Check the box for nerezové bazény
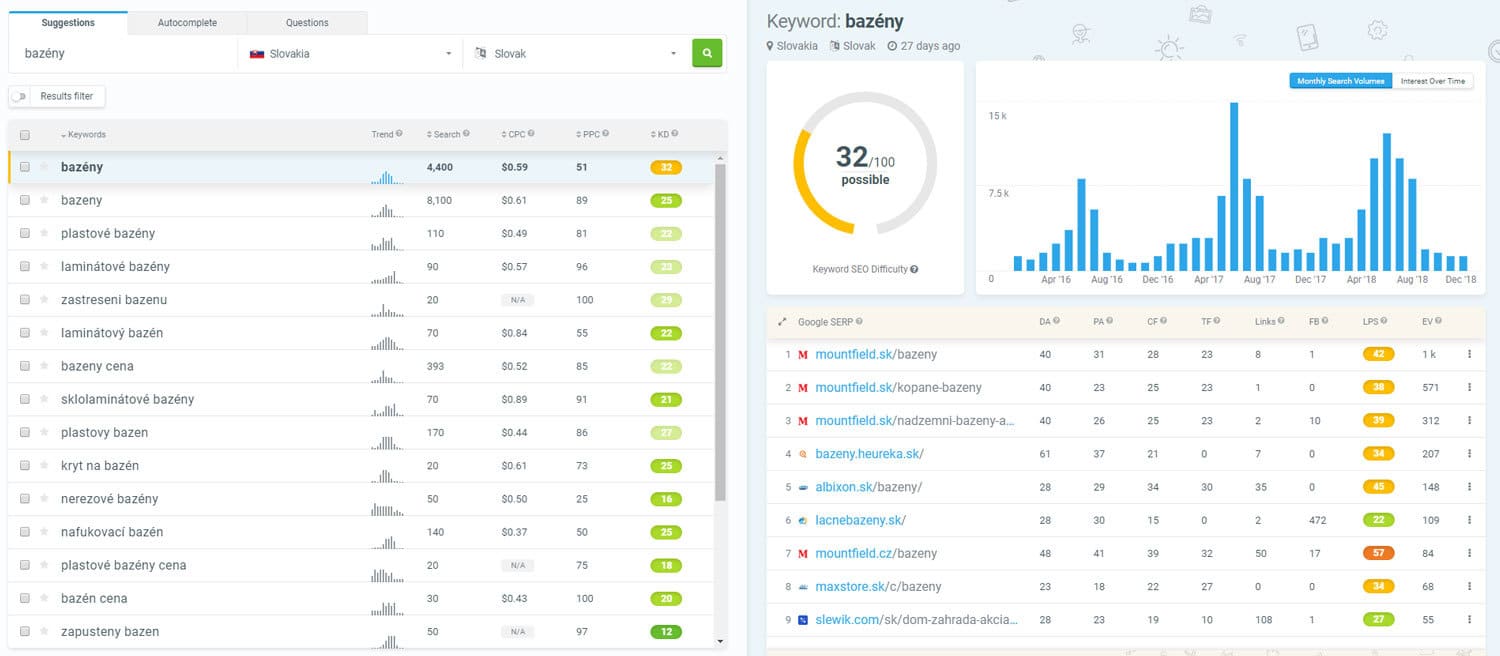Viewport: 1500px width, 656px height. pos(25,499)
